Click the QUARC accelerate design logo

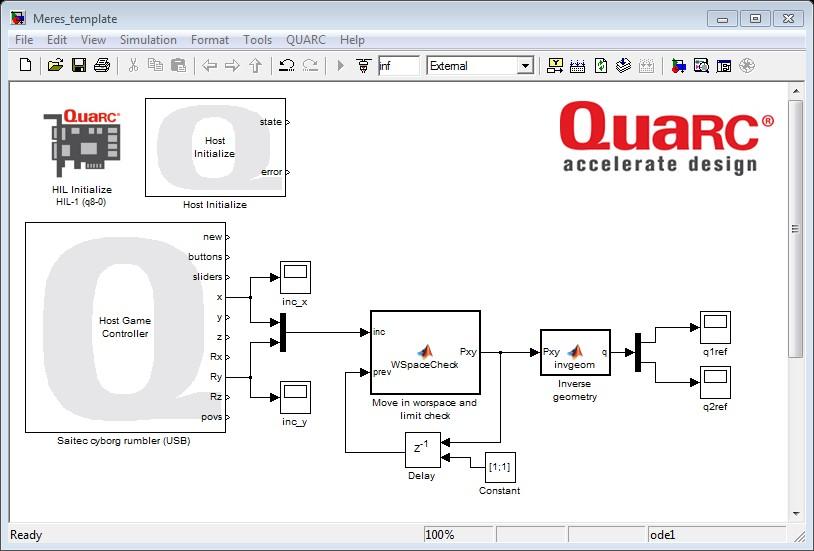click(666, 138)
